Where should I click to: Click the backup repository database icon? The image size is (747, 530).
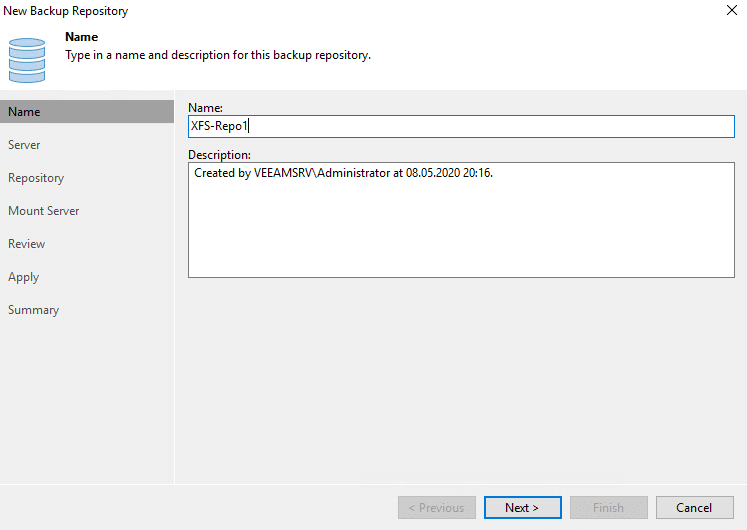[27, 60]
